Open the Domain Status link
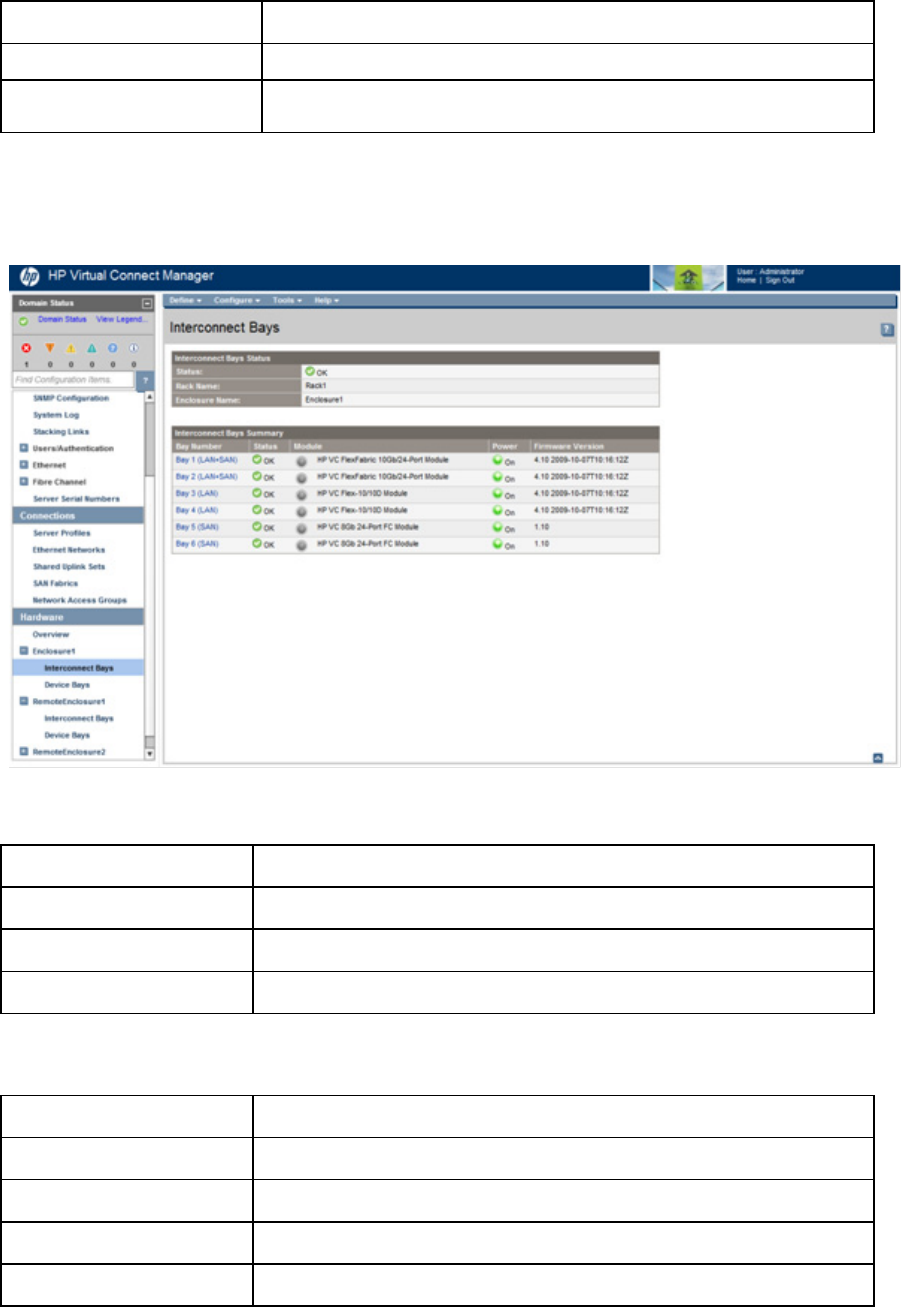The image size is (902, 1307). [x=62, y=319]
